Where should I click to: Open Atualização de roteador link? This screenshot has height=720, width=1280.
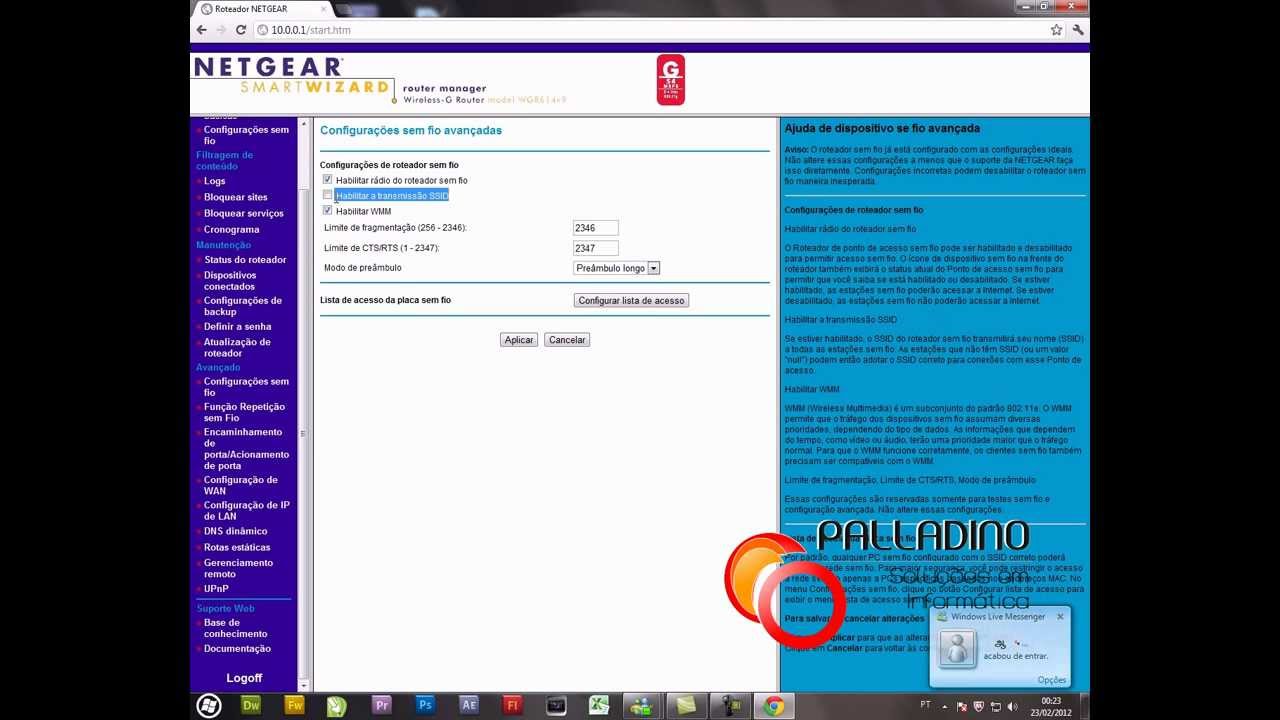point(237,347)
